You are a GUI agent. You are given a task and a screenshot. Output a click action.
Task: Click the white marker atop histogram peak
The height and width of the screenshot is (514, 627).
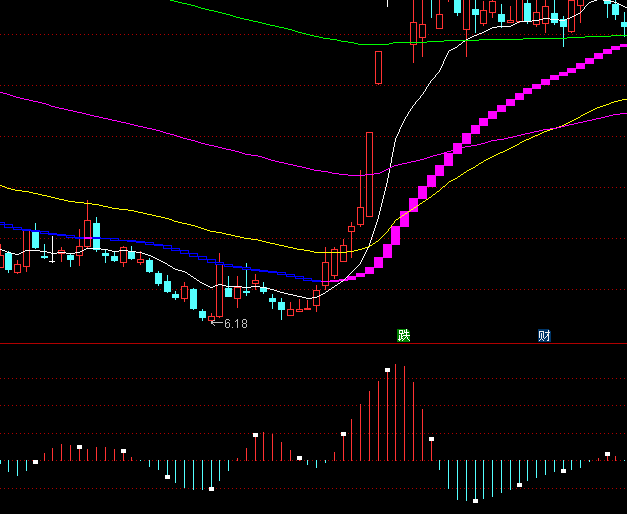(388, 368)
